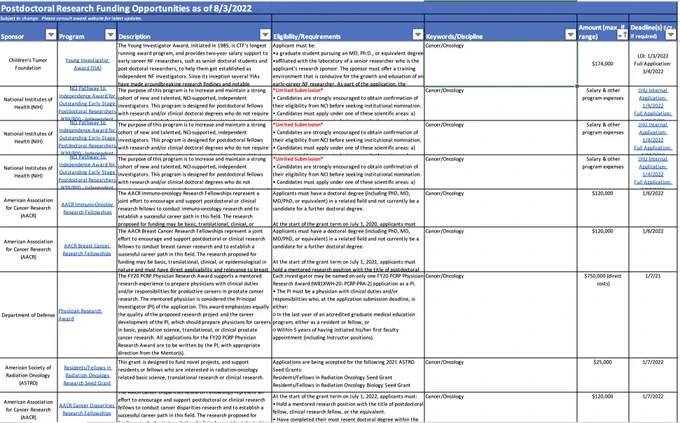Select AACR sponsor cell in Breast Cancer row
This screenshot has height=423, width=680.
29,249
